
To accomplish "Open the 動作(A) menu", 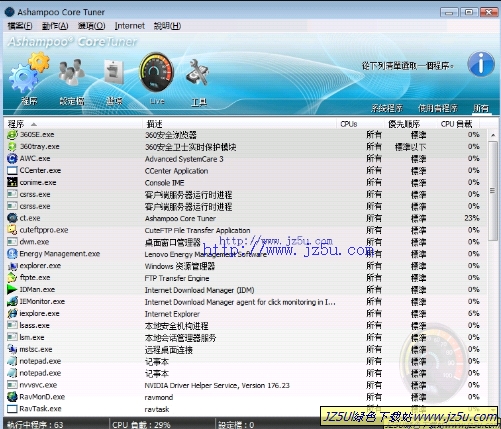I will (x=55, y=26).
